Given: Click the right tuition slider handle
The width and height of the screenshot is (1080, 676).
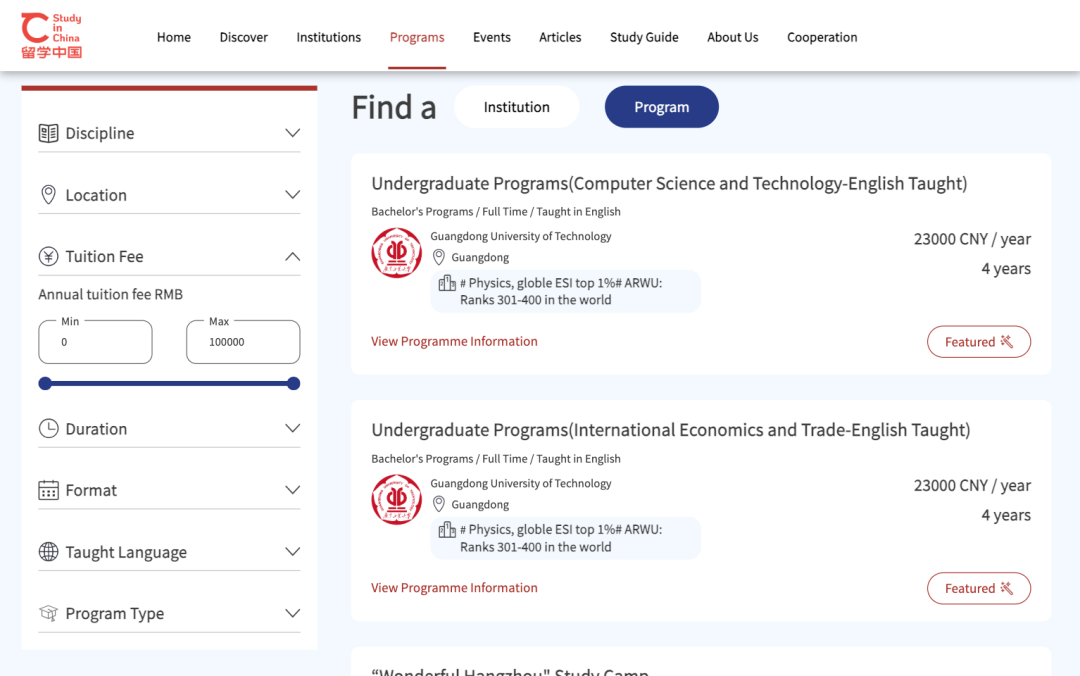Looking at the screenshot, I should click(293, 383).
